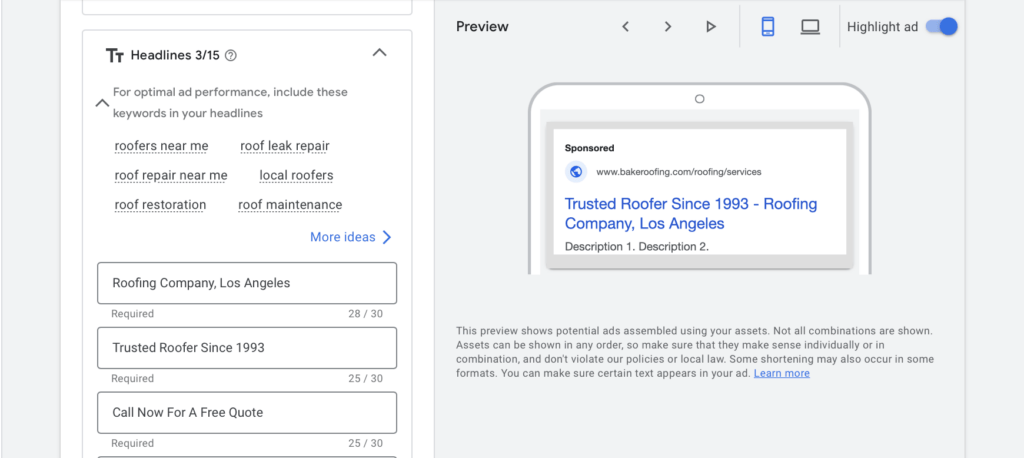Choose the 'local roofers' keyword suggestion
The image size is (1024, 458).
(x=296, y=175)
